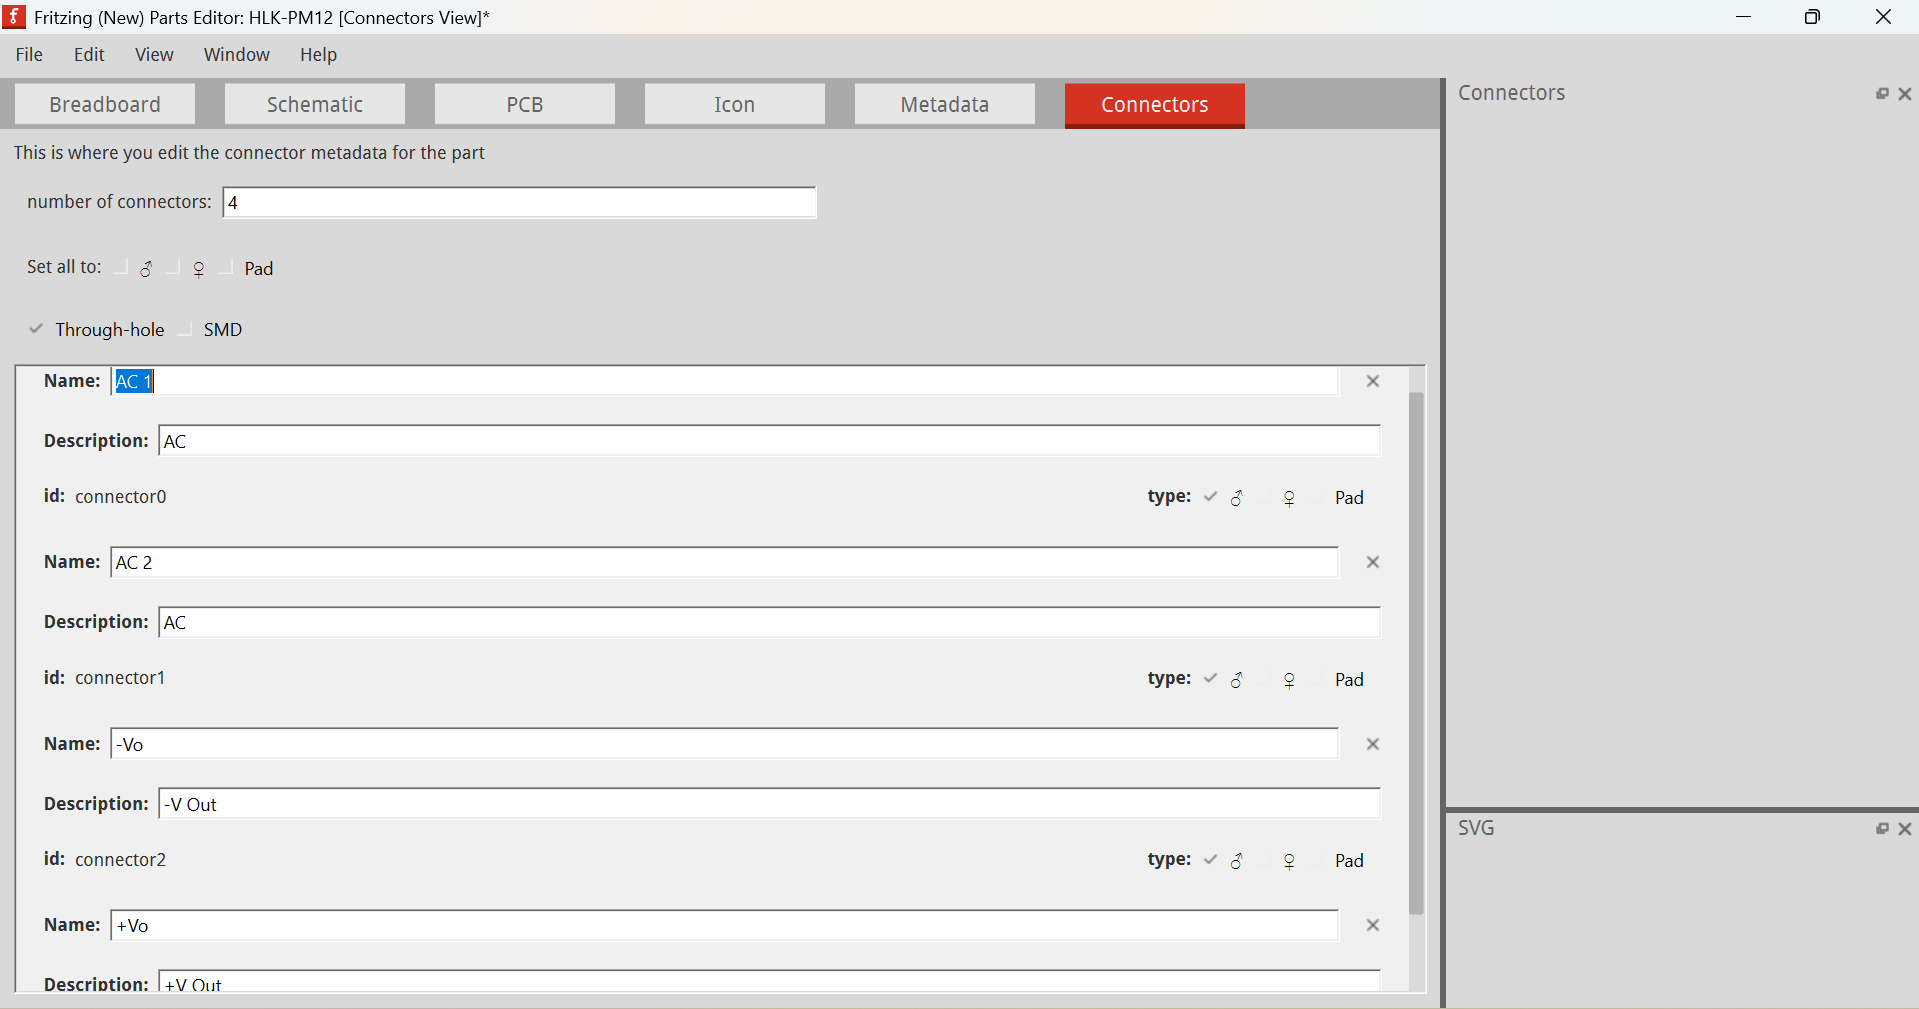Open the Window menu
Image resolution: width=1919 pixels, height=1009 pixels.
click(x=237, y=55)
